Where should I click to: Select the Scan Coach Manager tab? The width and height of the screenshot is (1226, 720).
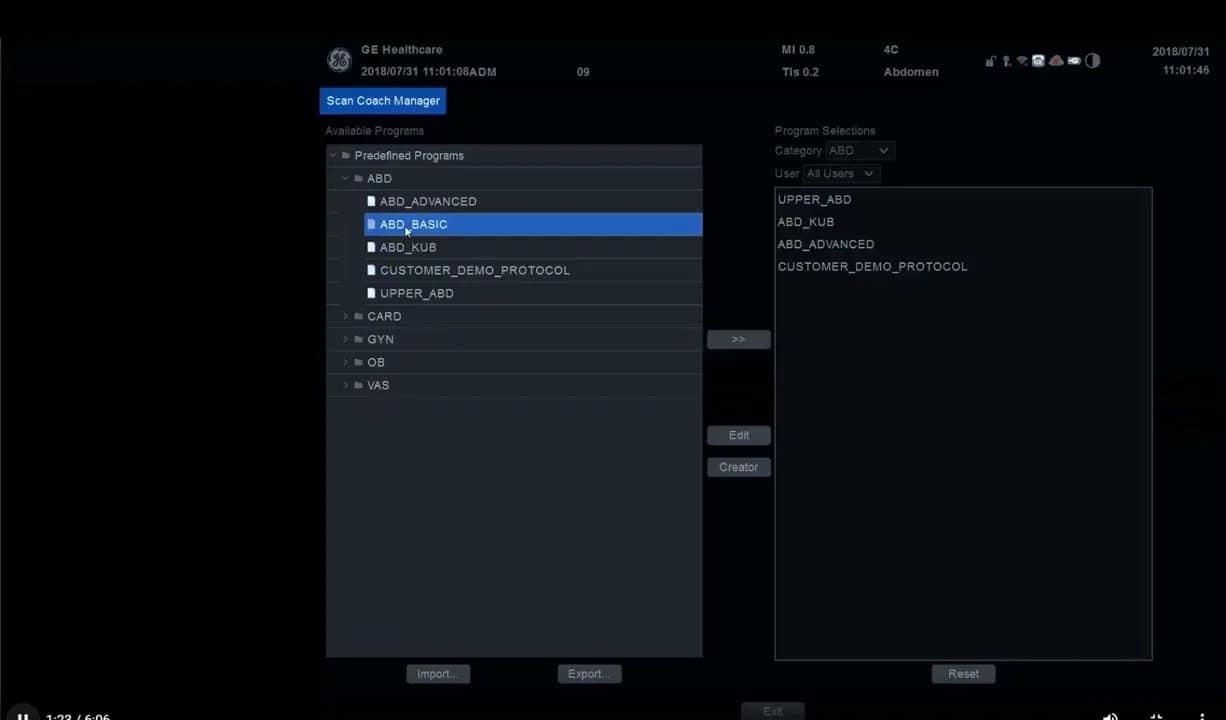(x=382, y=100)
